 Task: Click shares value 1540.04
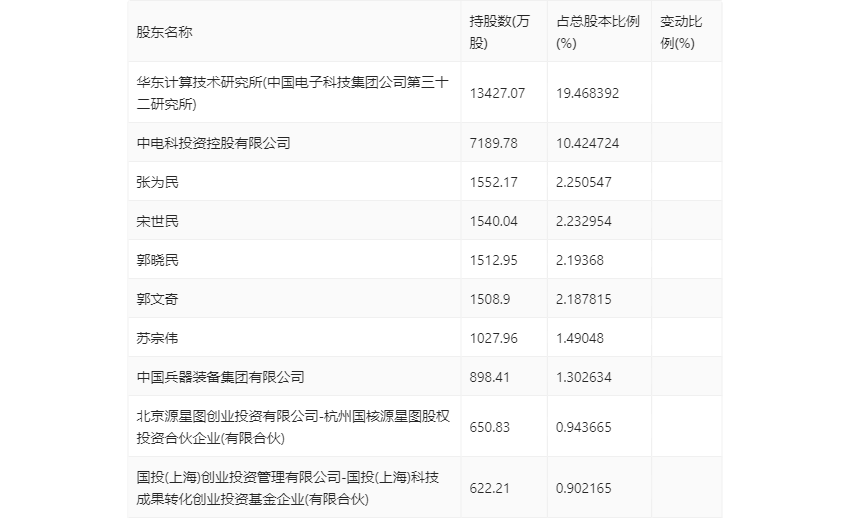[x=493, y=221]
